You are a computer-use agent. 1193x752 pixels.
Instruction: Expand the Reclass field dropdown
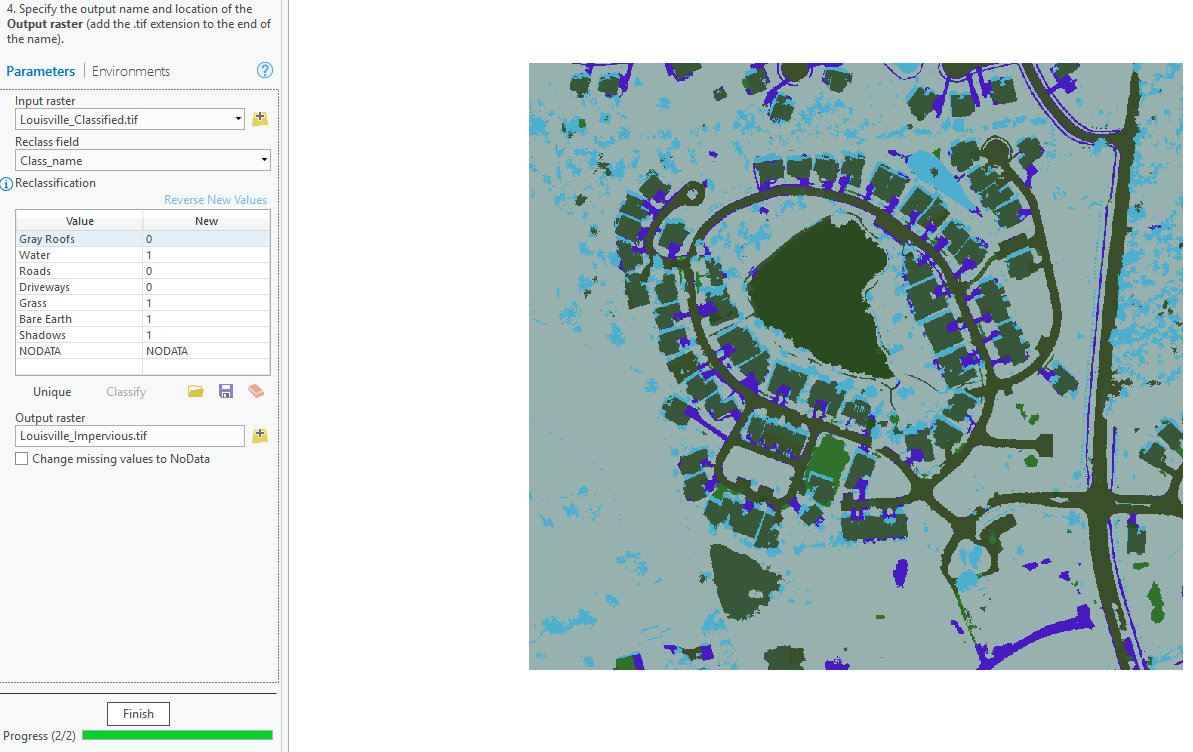[265, 159]
